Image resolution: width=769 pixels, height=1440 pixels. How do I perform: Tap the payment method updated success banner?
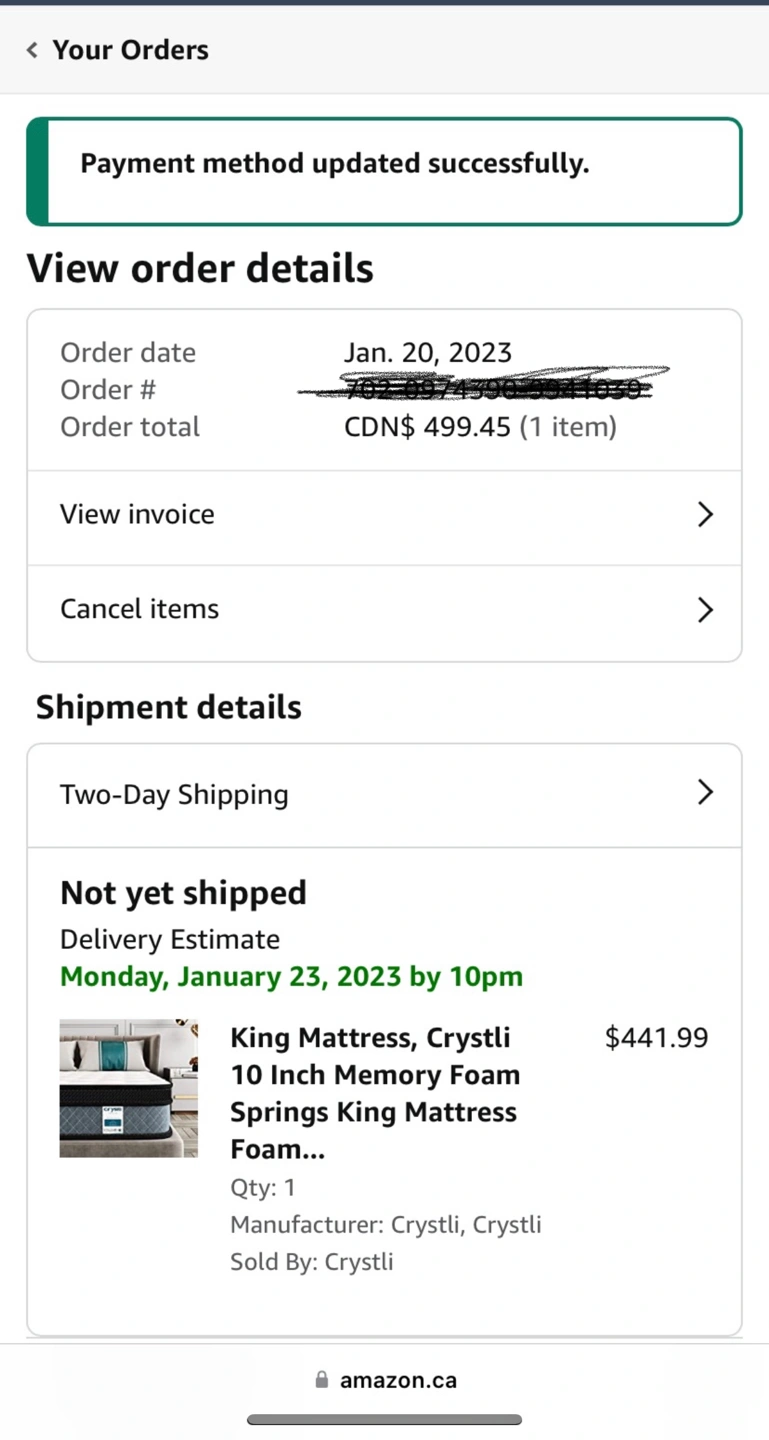tap(384, 171)
